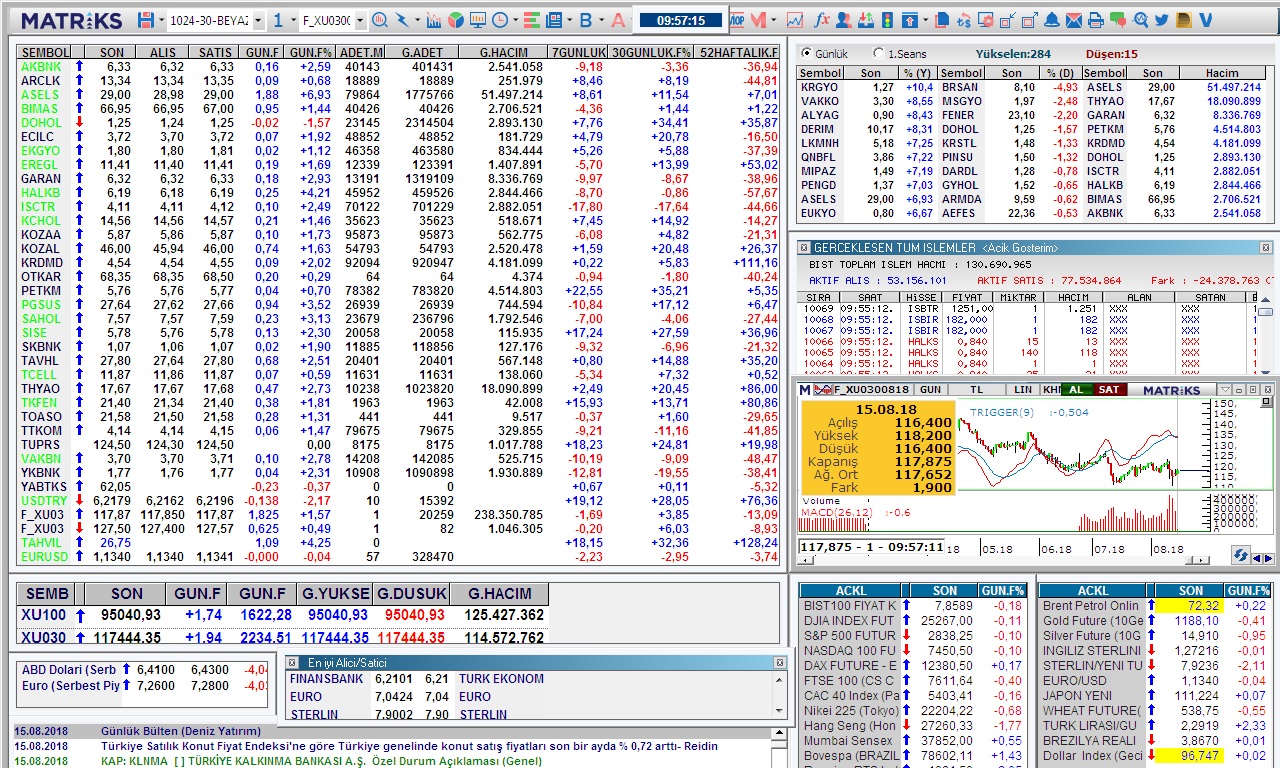
Task: Click the fx formula icon
Action: 822,20
